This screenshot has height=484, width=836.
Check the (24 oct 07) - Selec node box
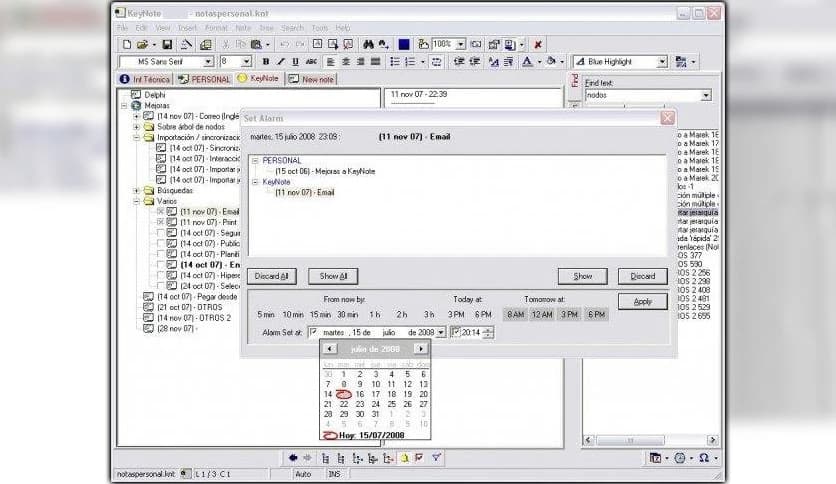click(160, 286)
